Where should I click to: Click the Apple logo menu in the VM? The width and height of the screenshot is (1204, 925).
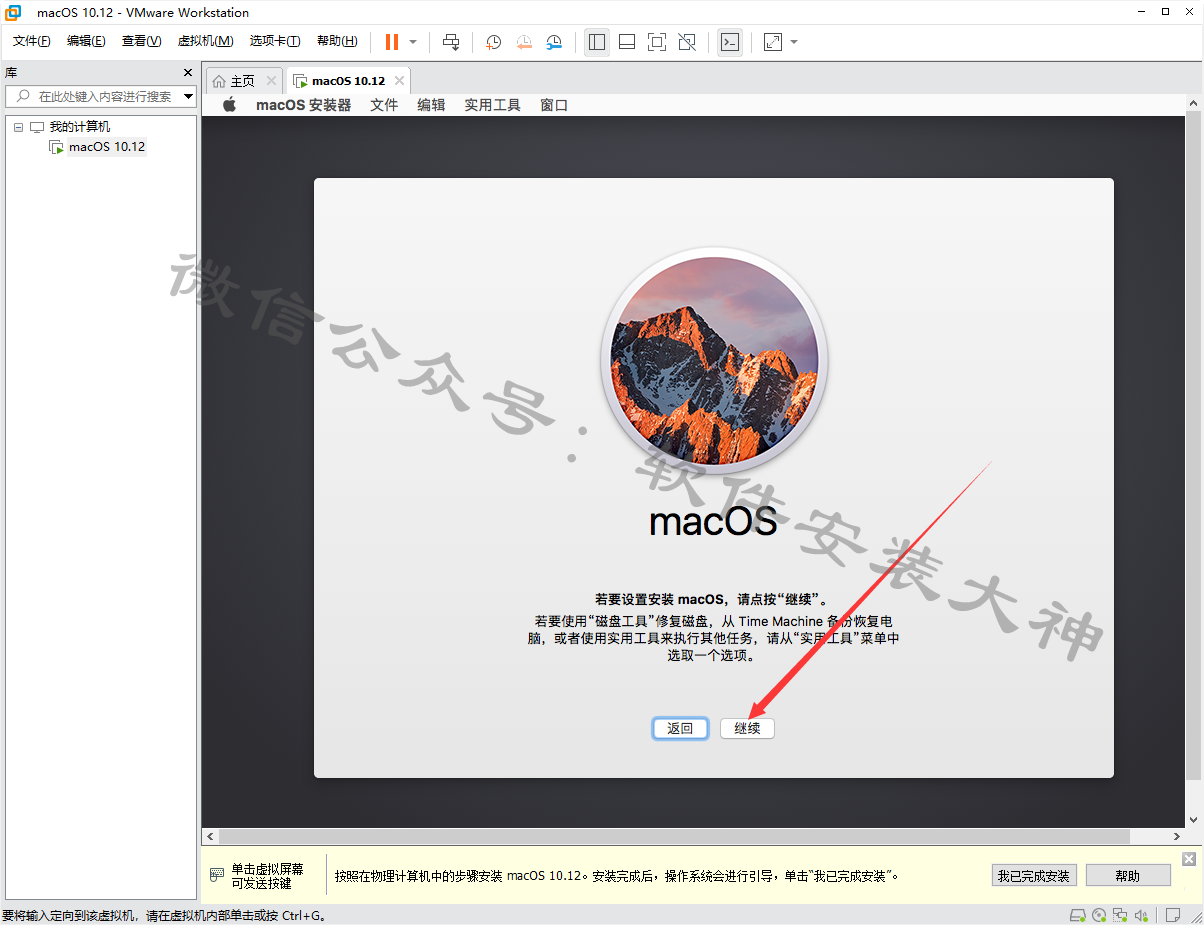click(x=229, y=105)
